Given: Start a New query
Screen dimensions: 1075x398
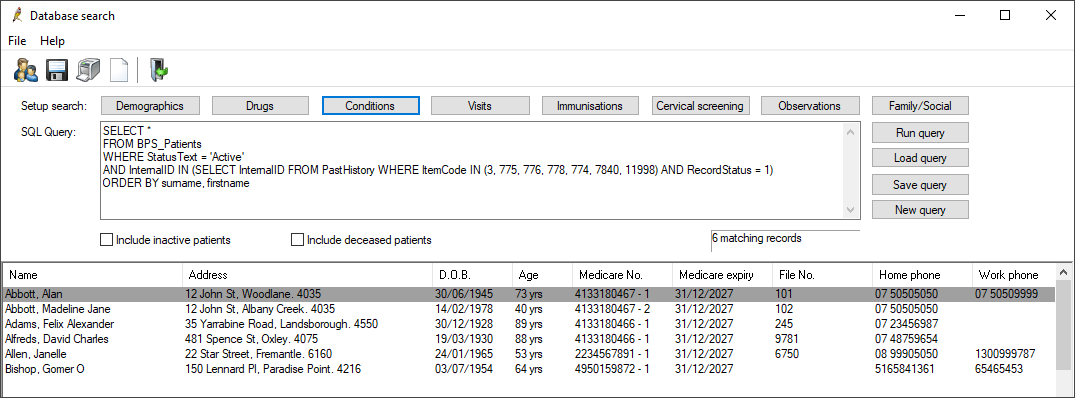Looking at the screenshot, I should point(920,210).
